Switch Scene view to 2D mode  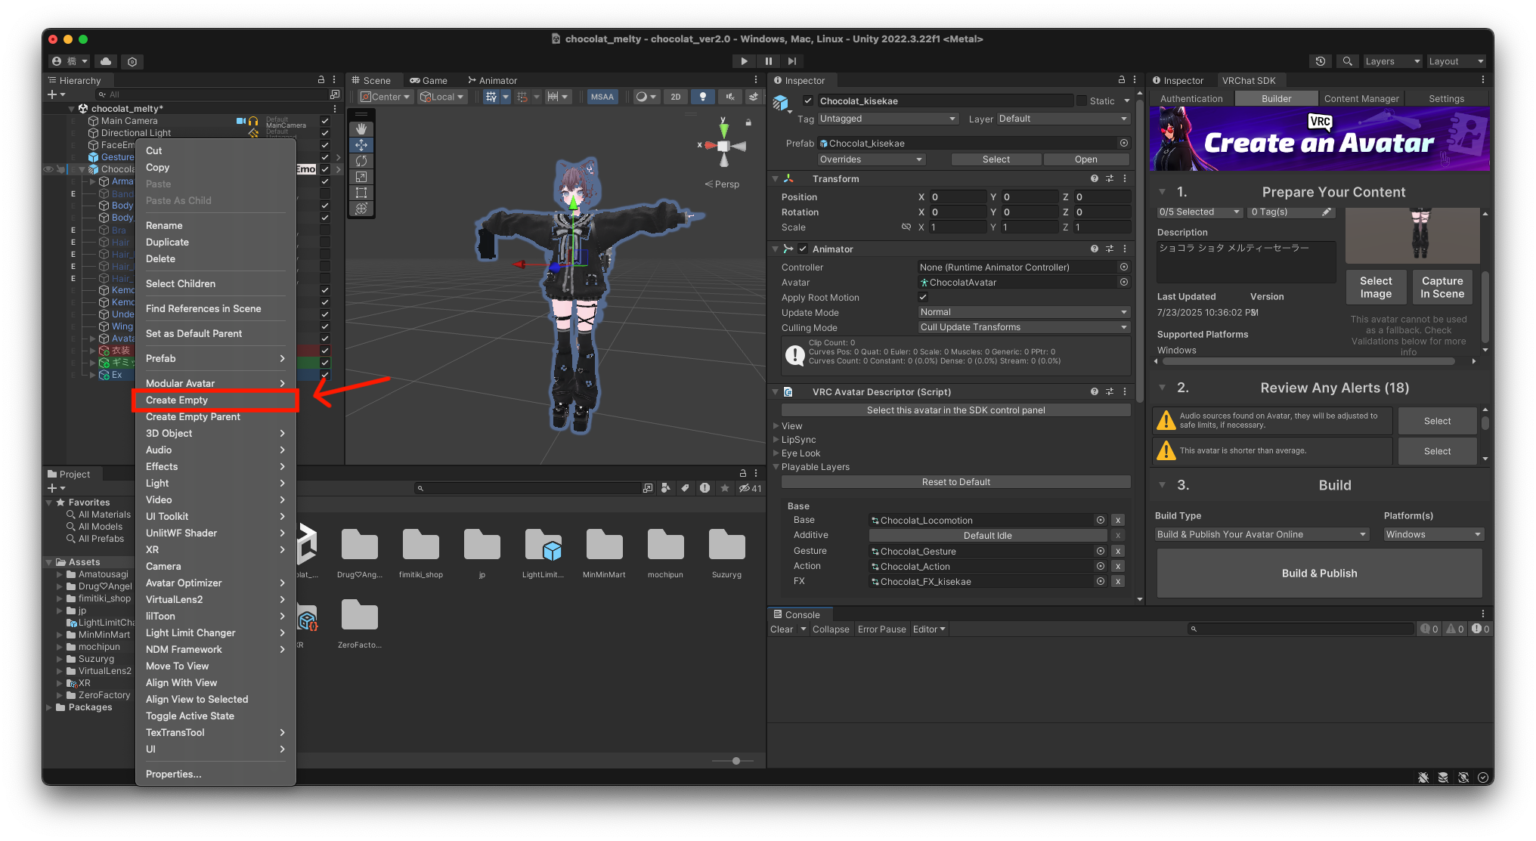click(x=675, y=97)
